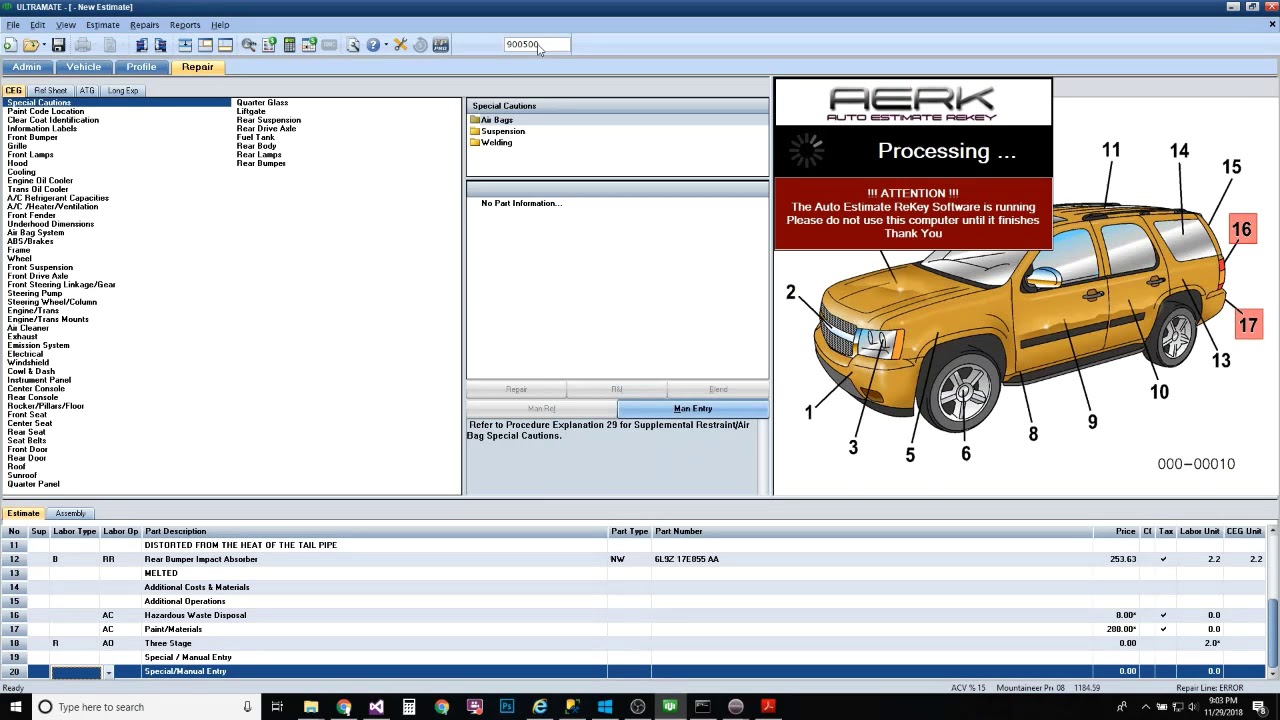Select Engine Oil Cooler in the list

tap(40, 181)
